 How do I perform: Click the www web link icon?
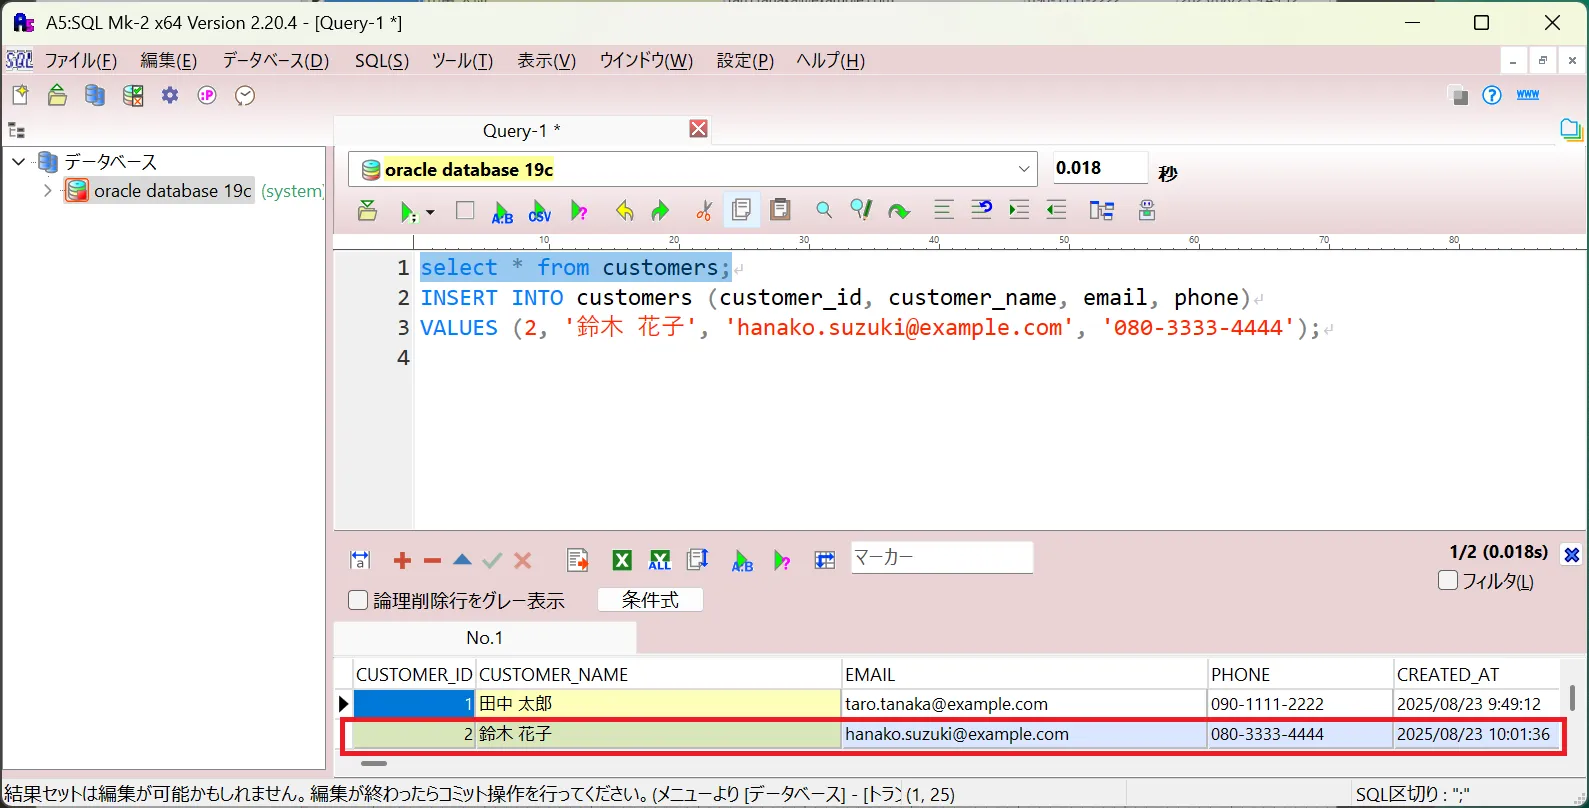point(1528,94)
